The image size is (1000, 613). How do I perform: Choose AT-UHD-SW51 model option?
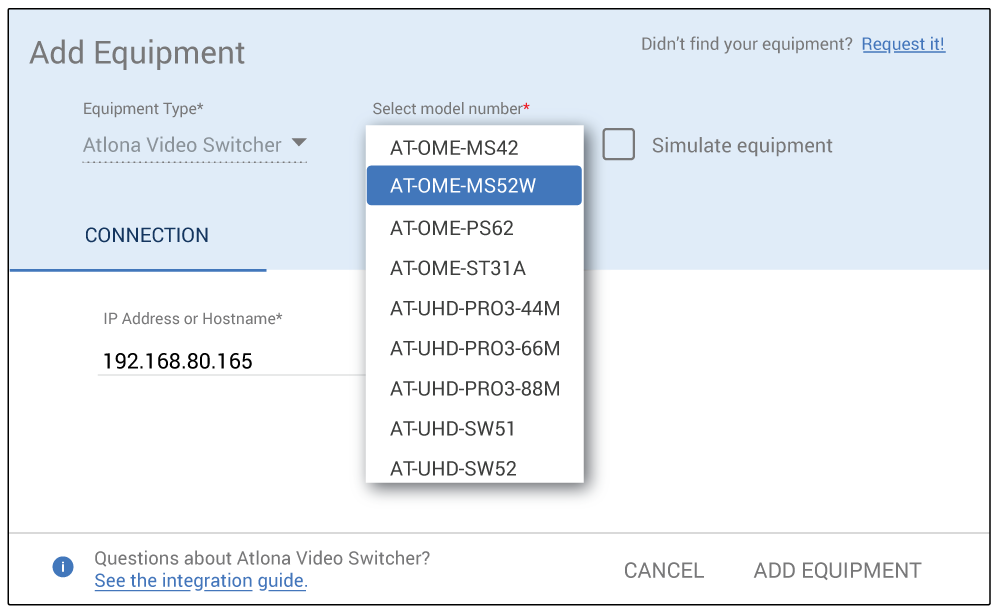click(x=453, y=428)
